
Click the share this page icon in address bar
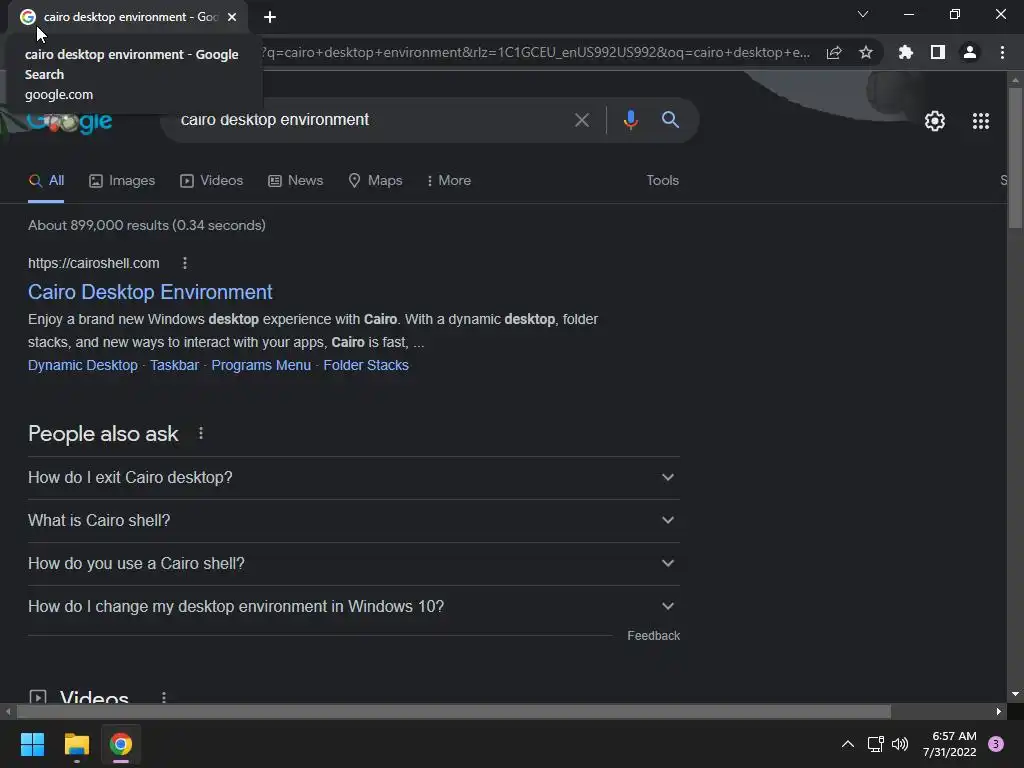[x=834, y=53]
